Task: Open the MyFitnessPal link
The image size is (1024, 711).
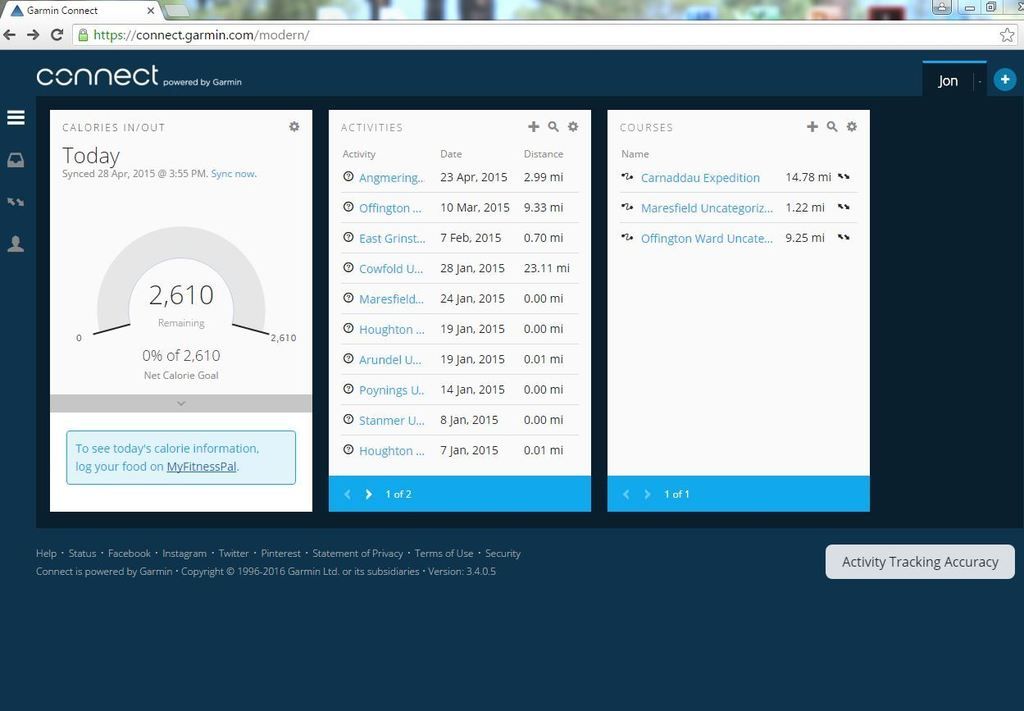Action: coord(201,466)
